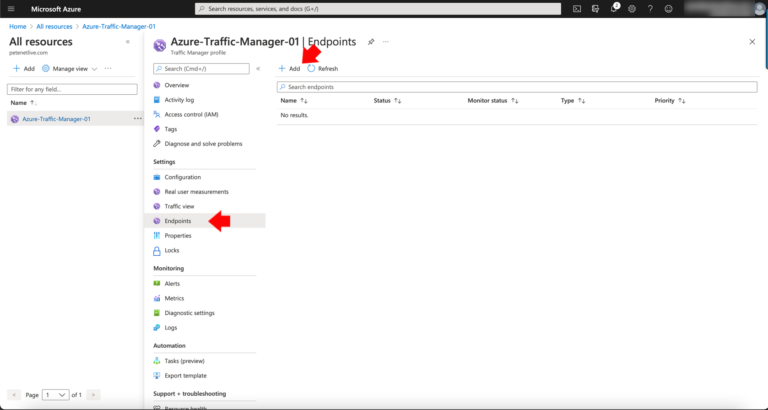Image resolution: width=768 pixels, height=410 pixels.
Task: Click the Microsoft Azure logo text
Action: 56,9
